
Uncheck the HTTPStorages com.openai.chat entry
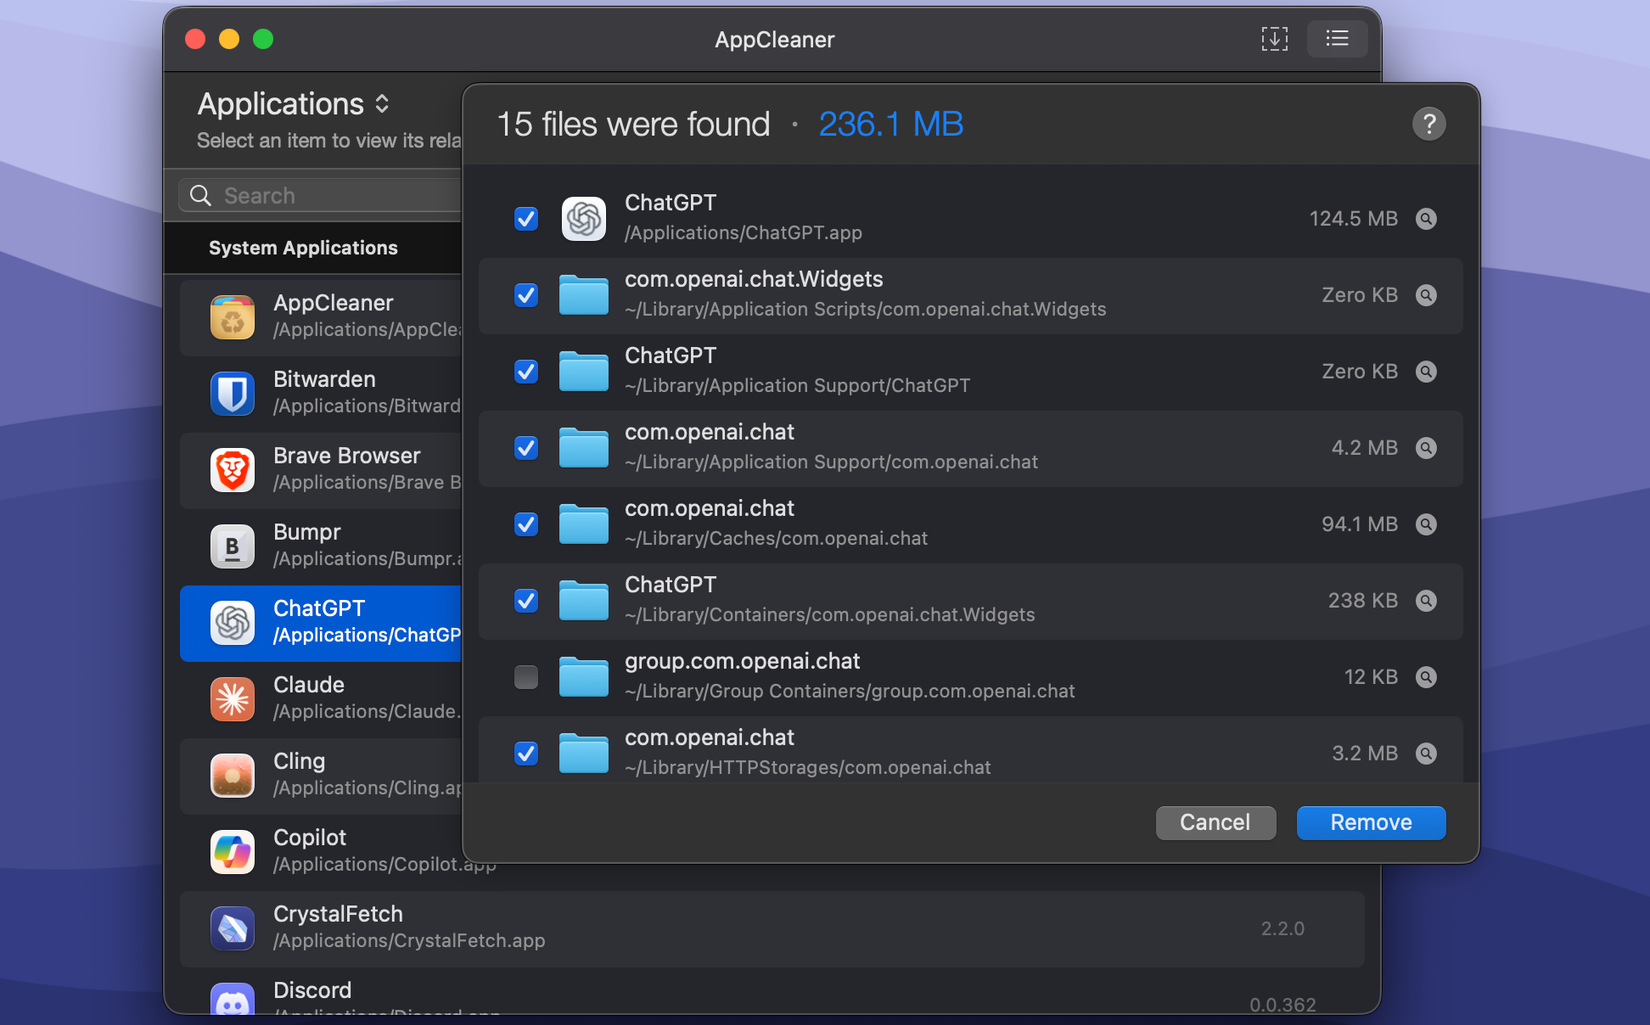[x=525, y=753]
